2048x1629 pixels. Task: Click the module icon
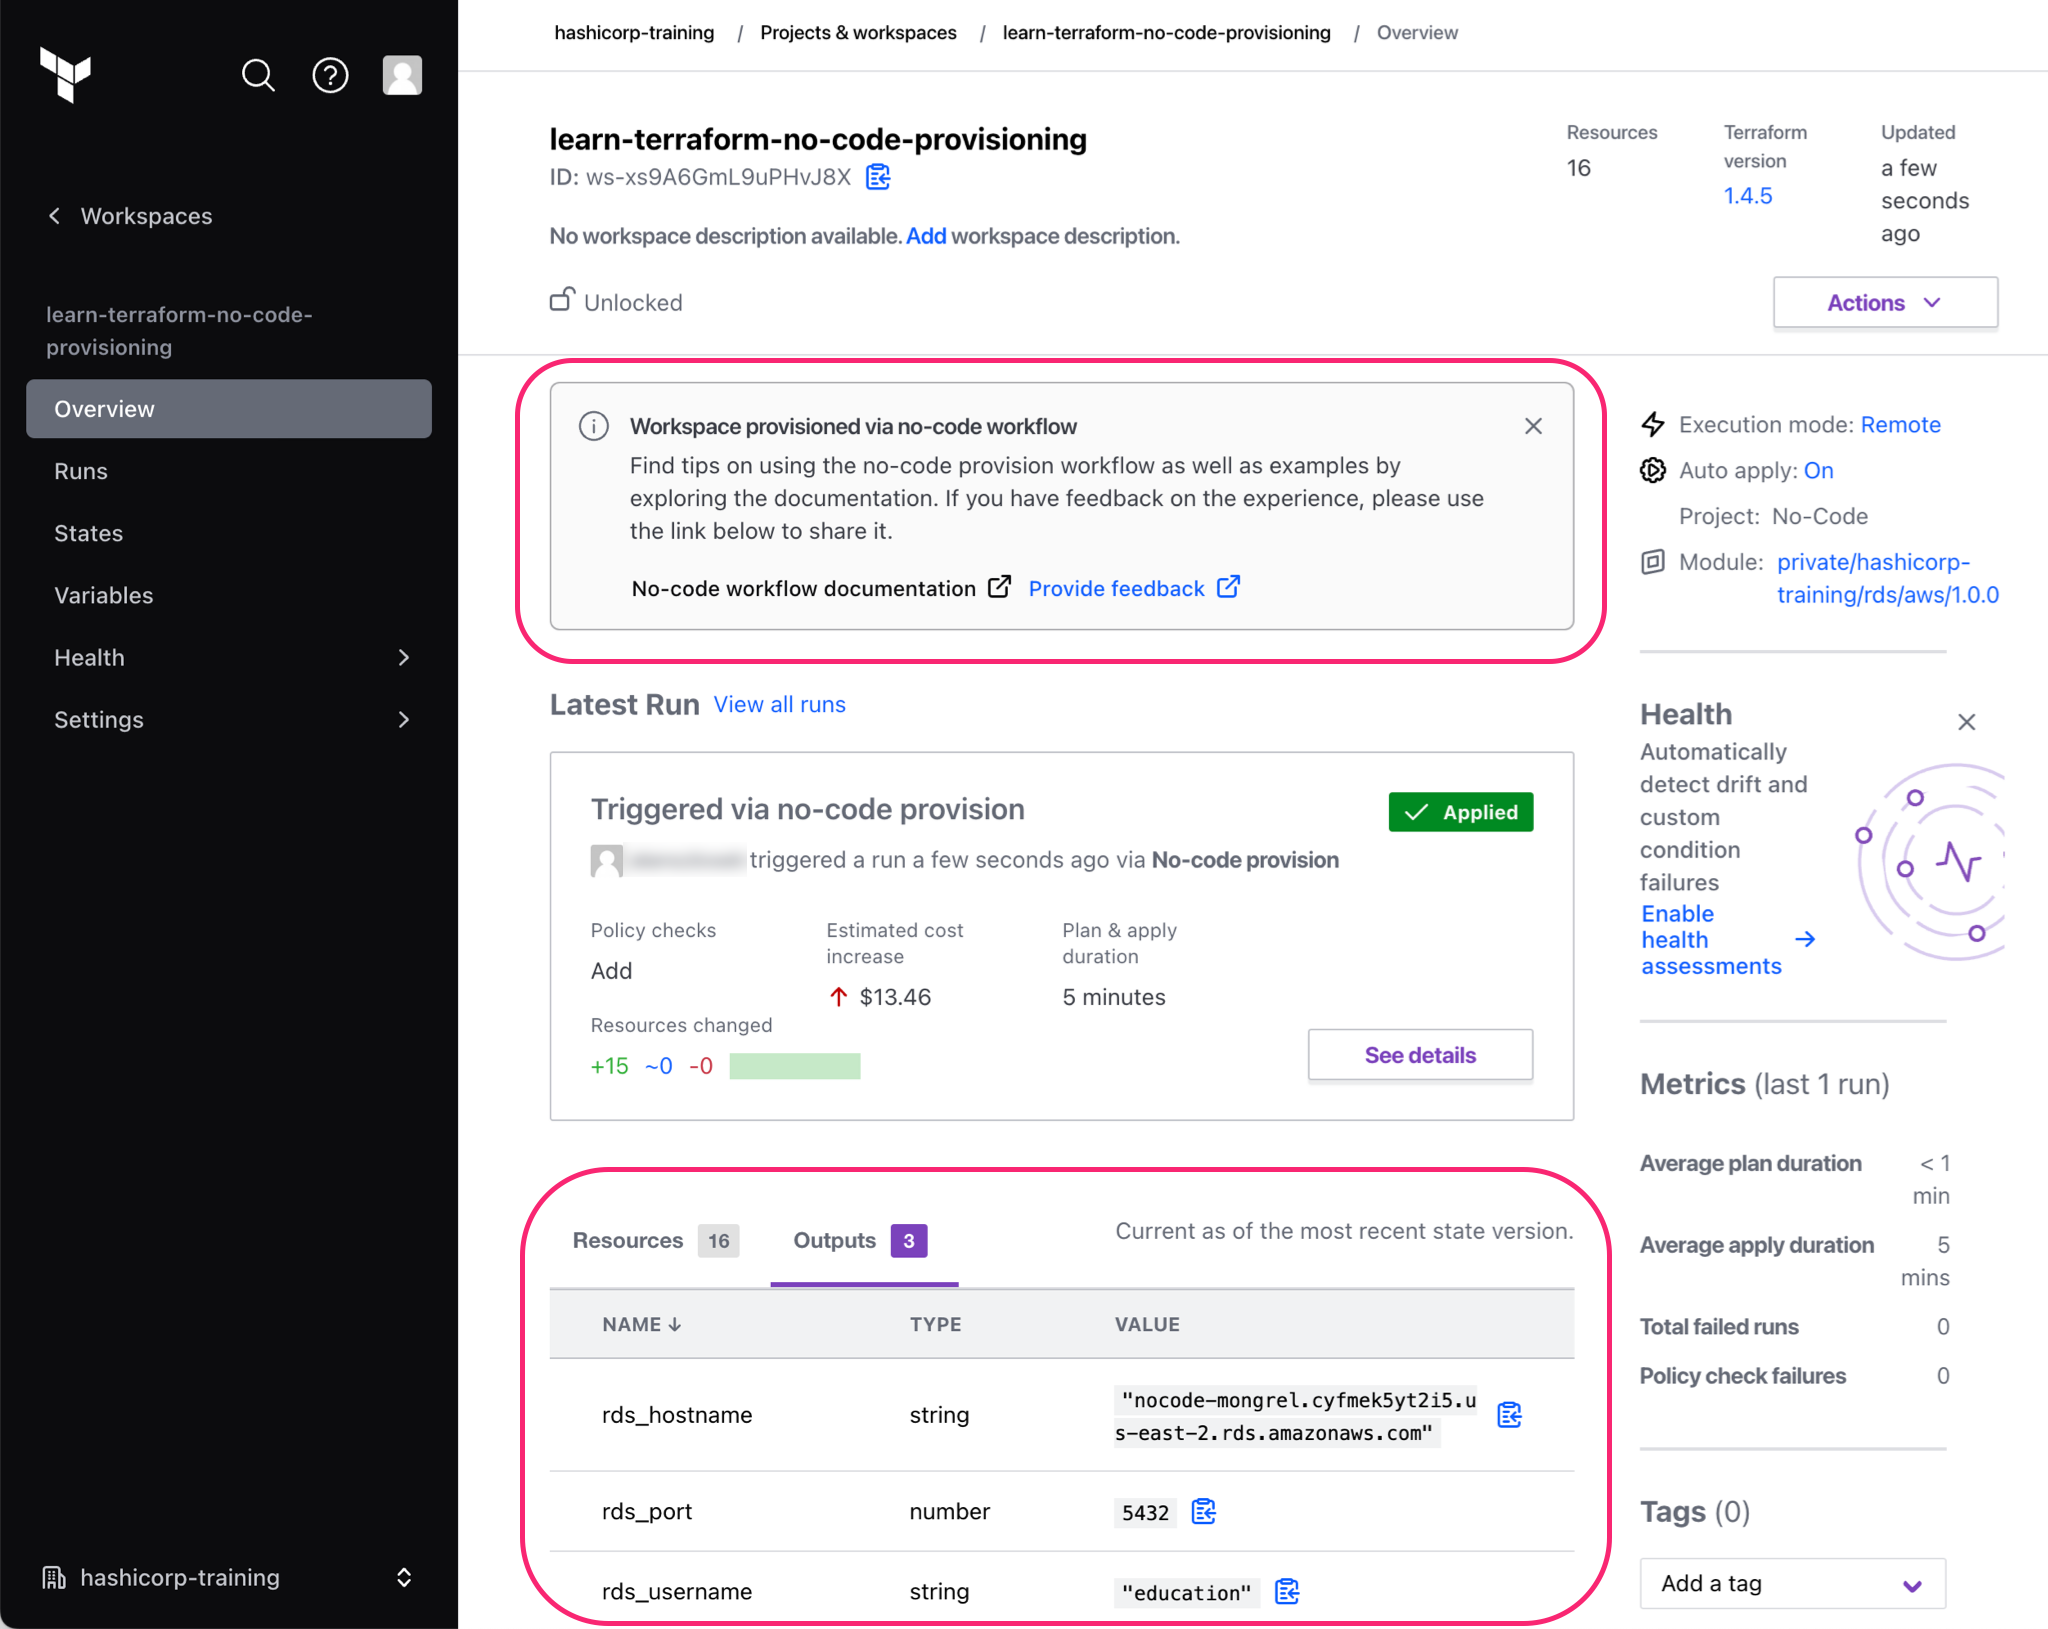1653,561
